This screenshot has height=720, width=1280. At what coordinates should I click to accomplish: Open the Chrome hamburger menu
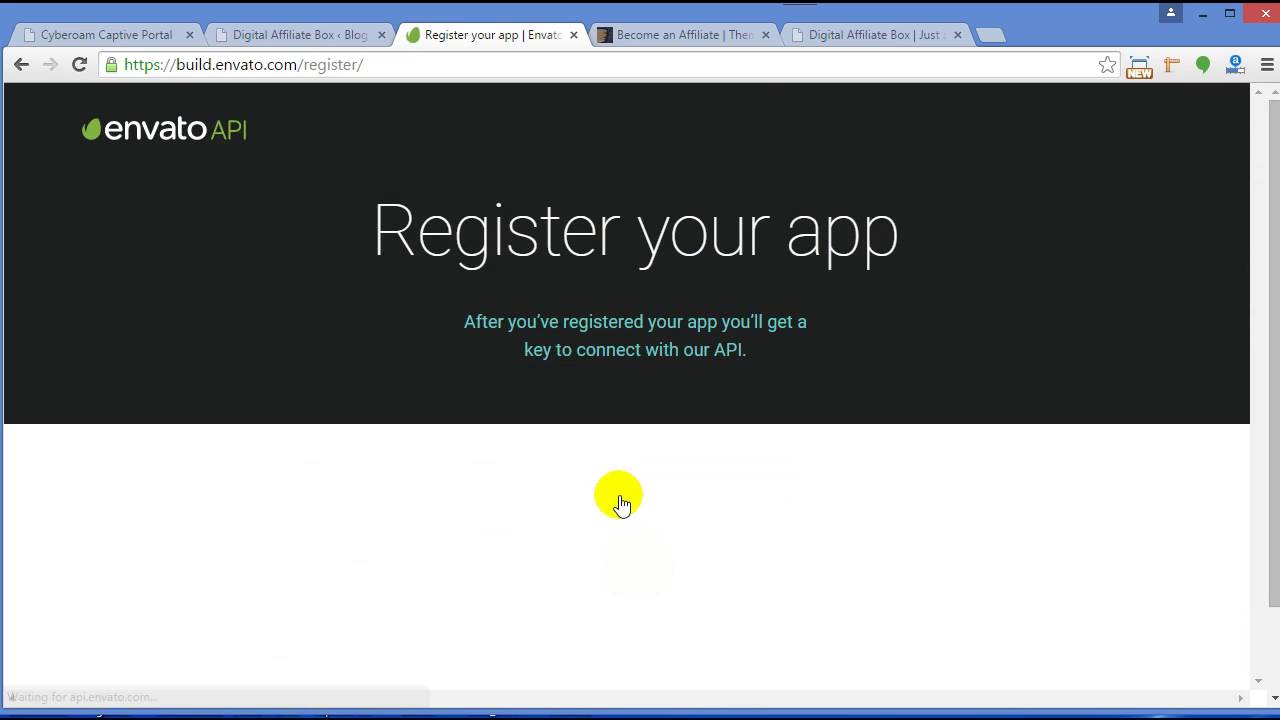pyautogui.click(x=1267, y=65)
